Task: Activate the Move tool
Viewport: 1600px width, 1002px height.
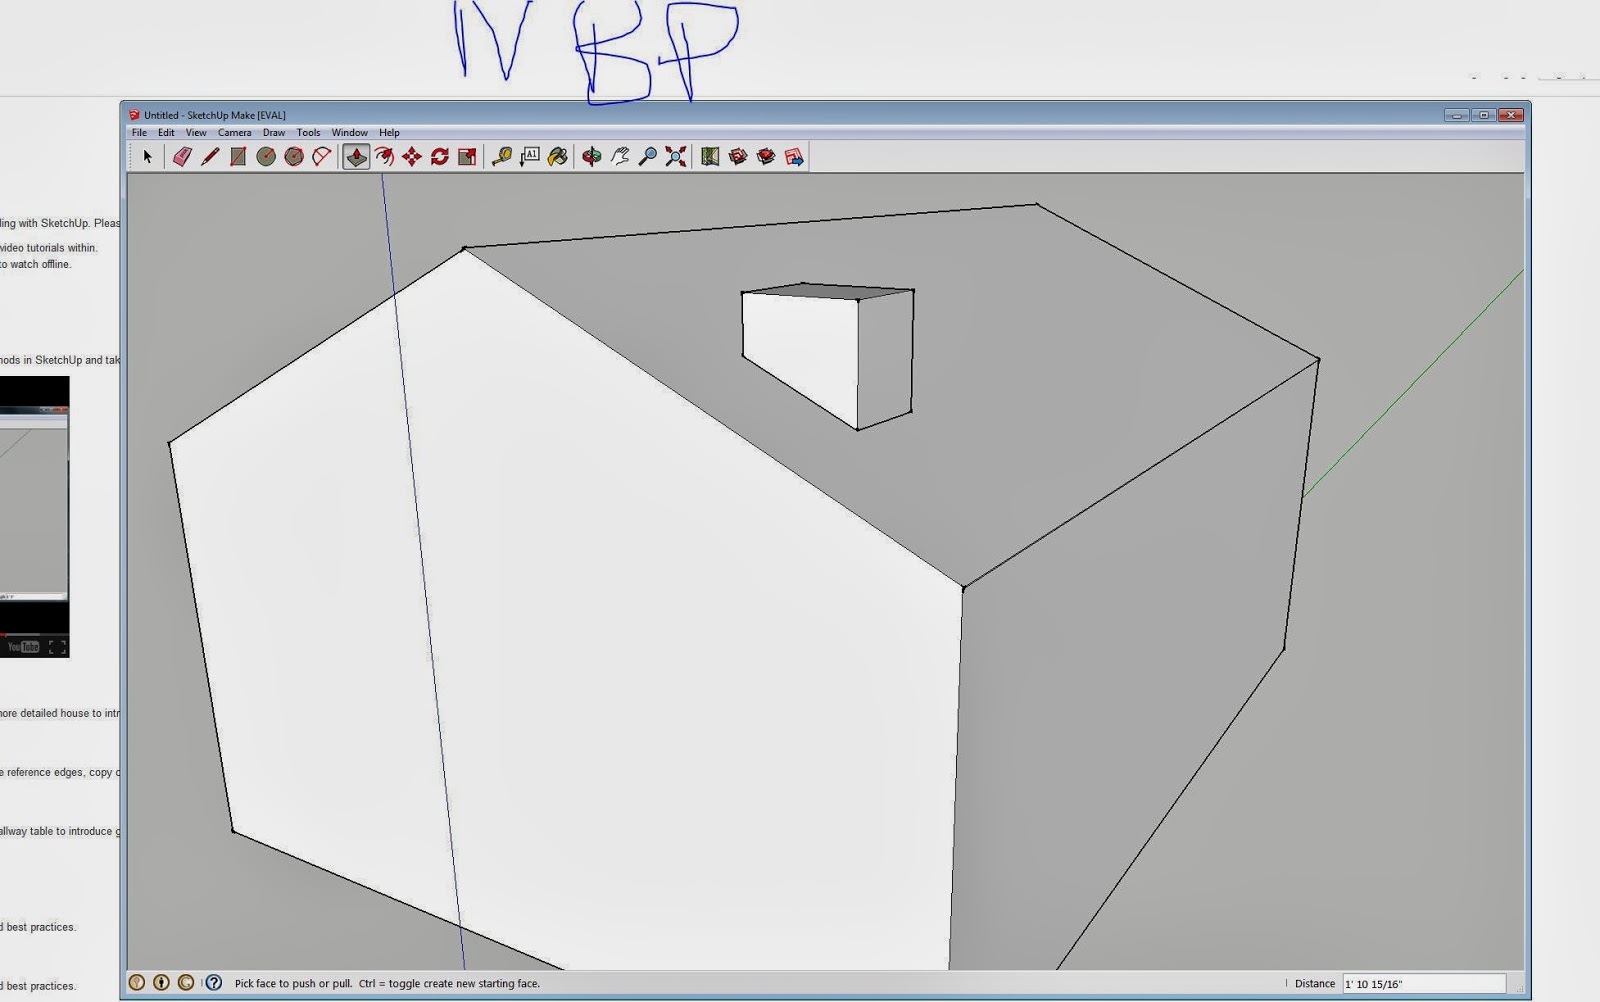Action: click(412, 157)
